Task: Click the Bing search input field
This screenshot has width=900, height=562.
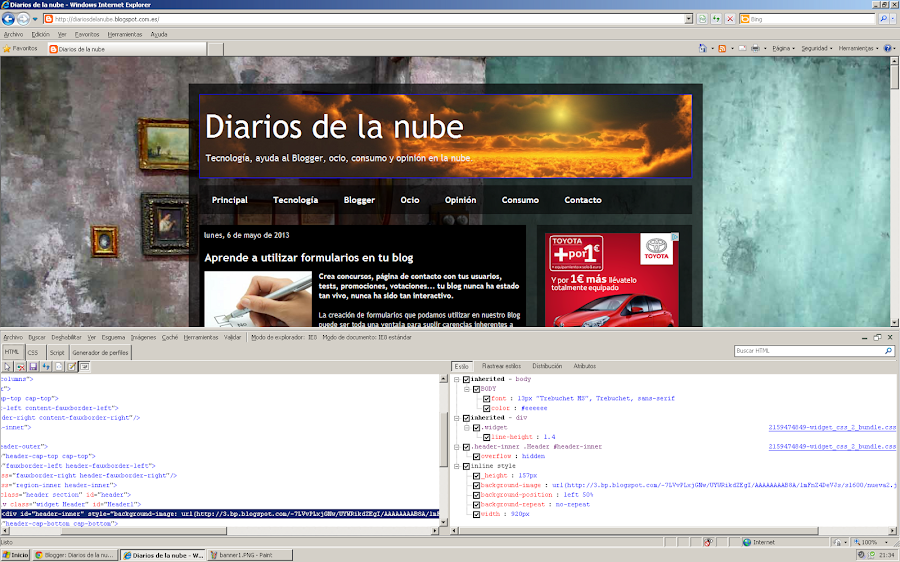Action: tap(810, 19)
